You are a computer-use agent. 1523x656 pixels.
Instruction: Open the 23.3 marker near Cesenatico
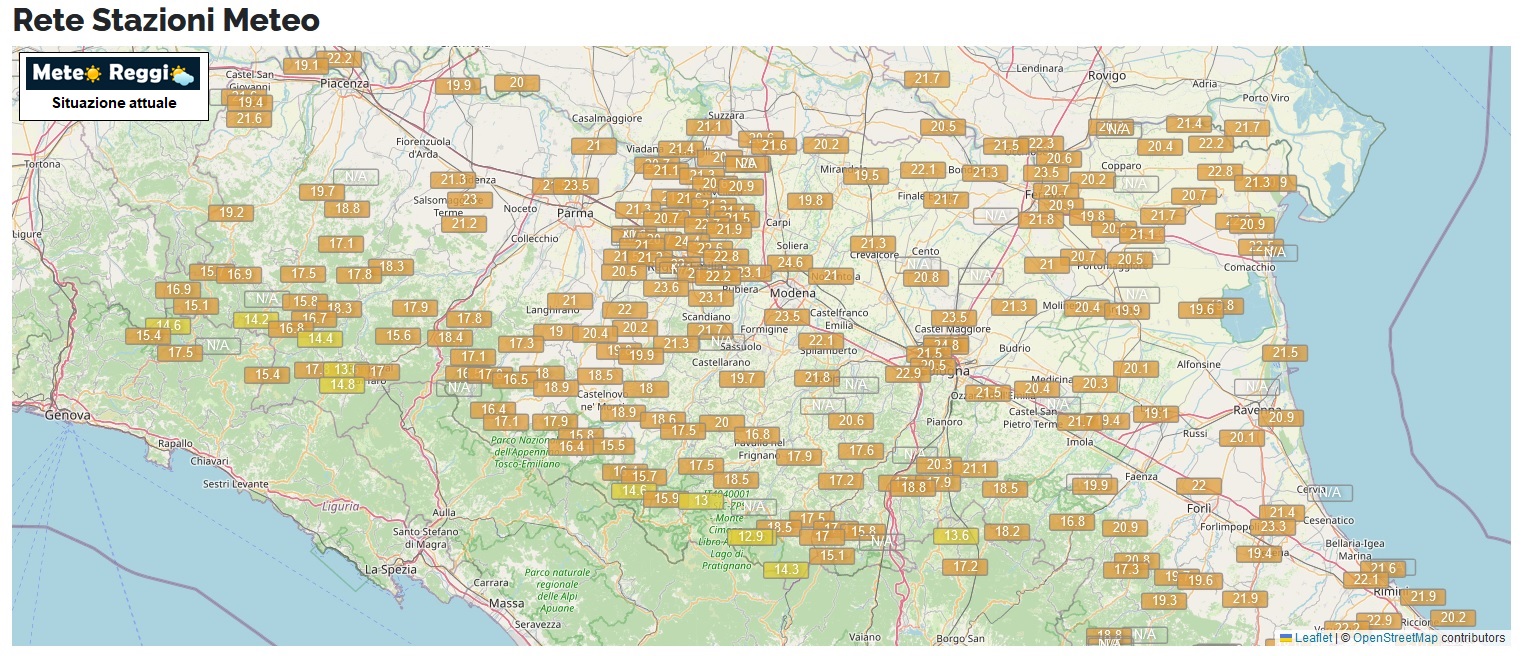1272,527
